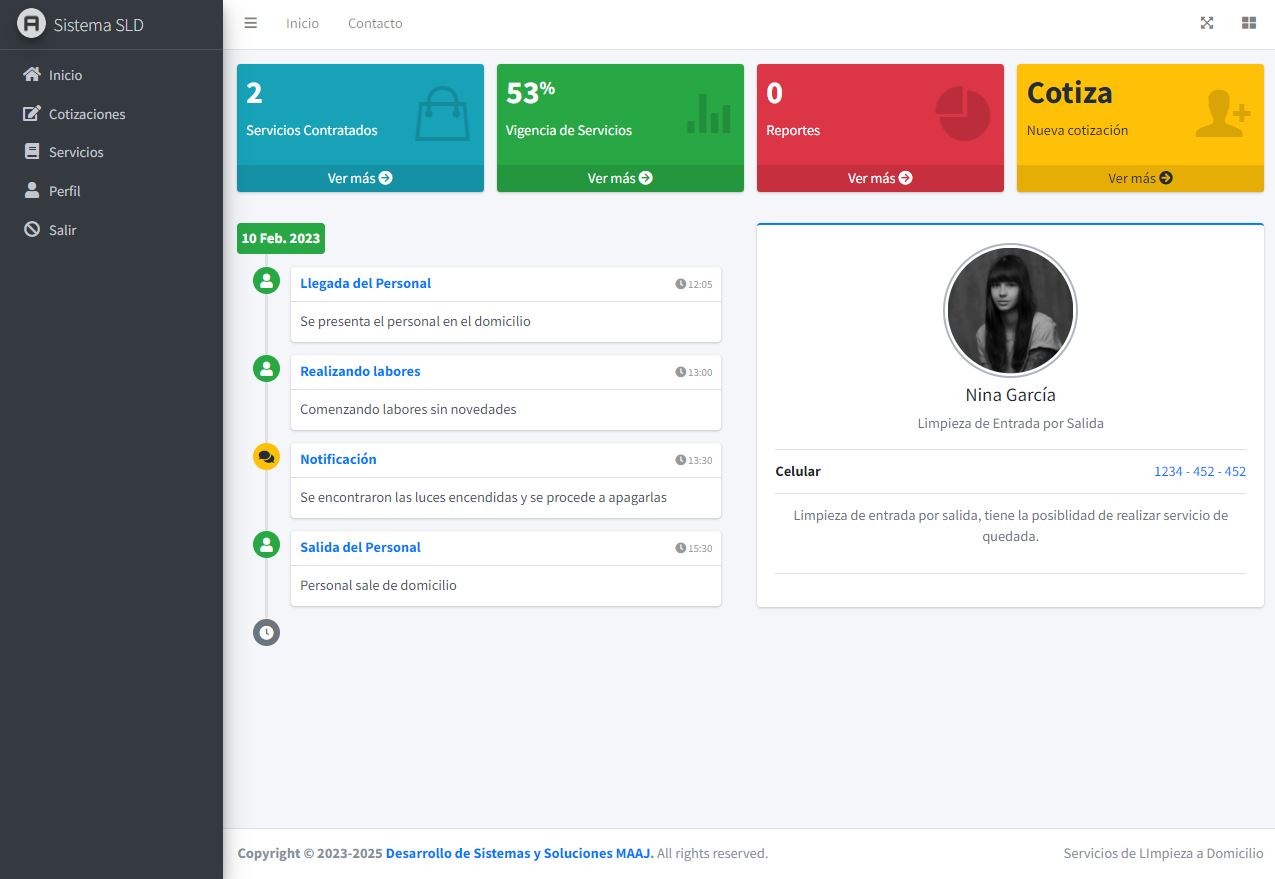
Task: Click Salir to log out
Action: coord(62,230)
